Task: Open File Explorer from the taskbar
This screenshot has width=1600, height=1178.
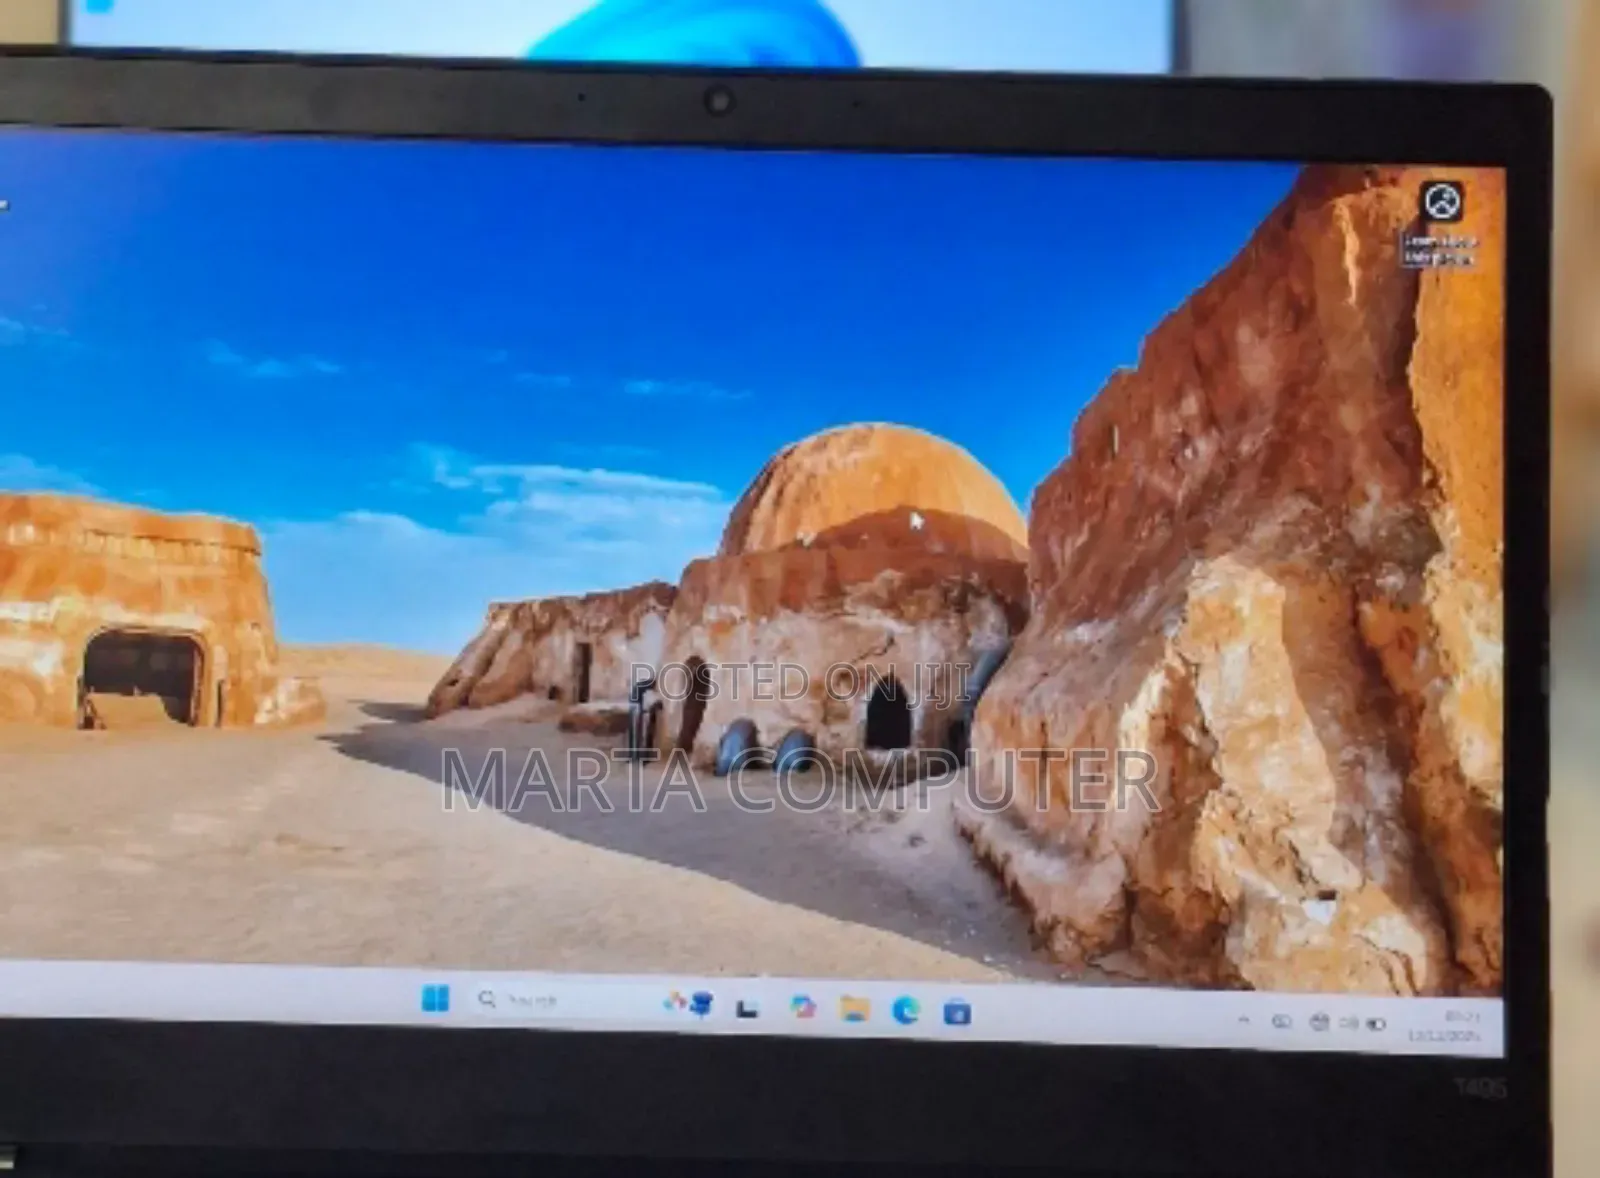Action: tap(854, 1009)
